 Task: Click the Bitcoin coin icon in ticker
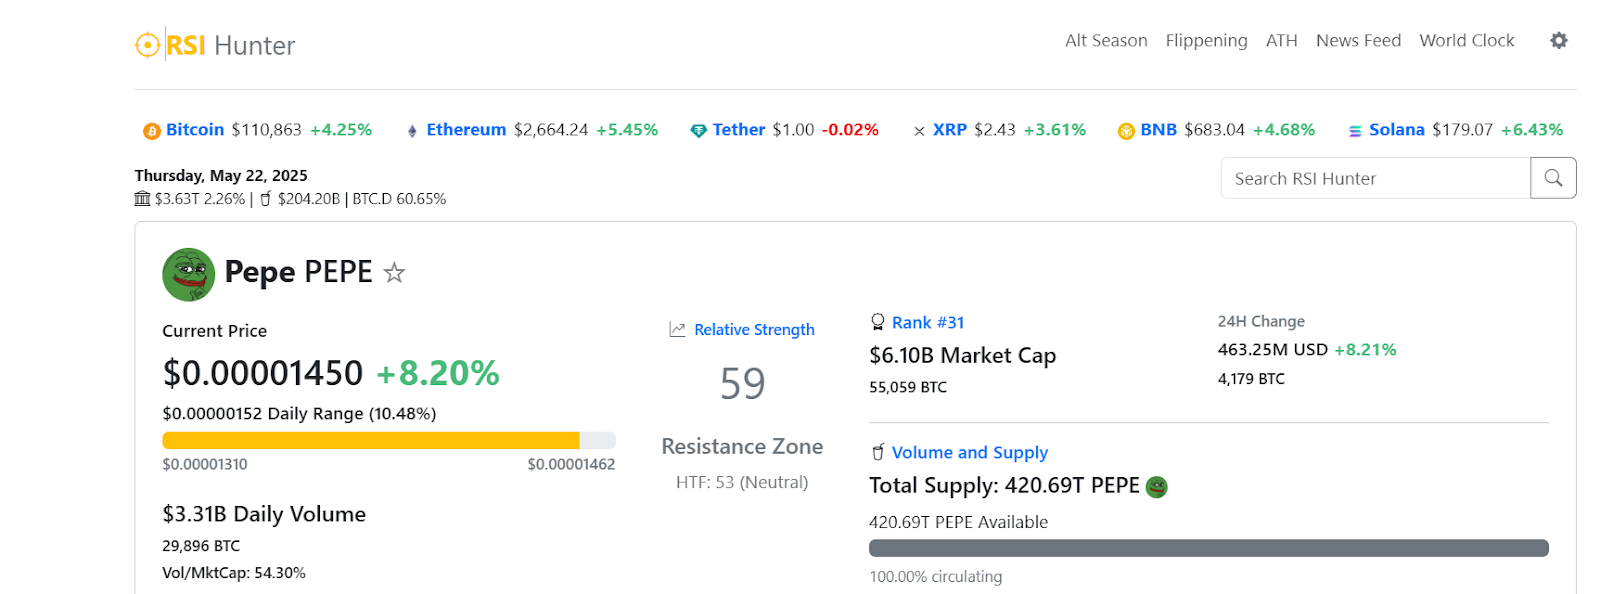[152, 131]
